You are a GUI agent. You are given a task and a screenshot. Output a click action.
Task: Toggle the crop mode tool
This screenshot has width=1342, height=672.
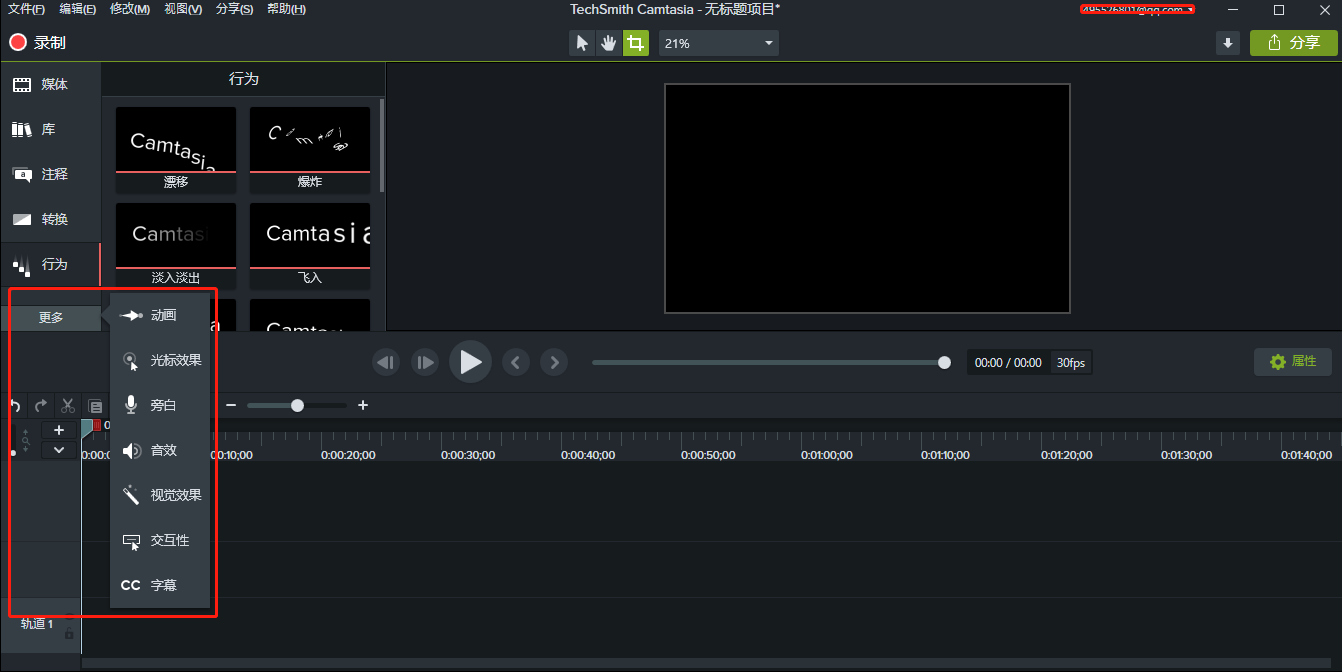click(635, 43)
